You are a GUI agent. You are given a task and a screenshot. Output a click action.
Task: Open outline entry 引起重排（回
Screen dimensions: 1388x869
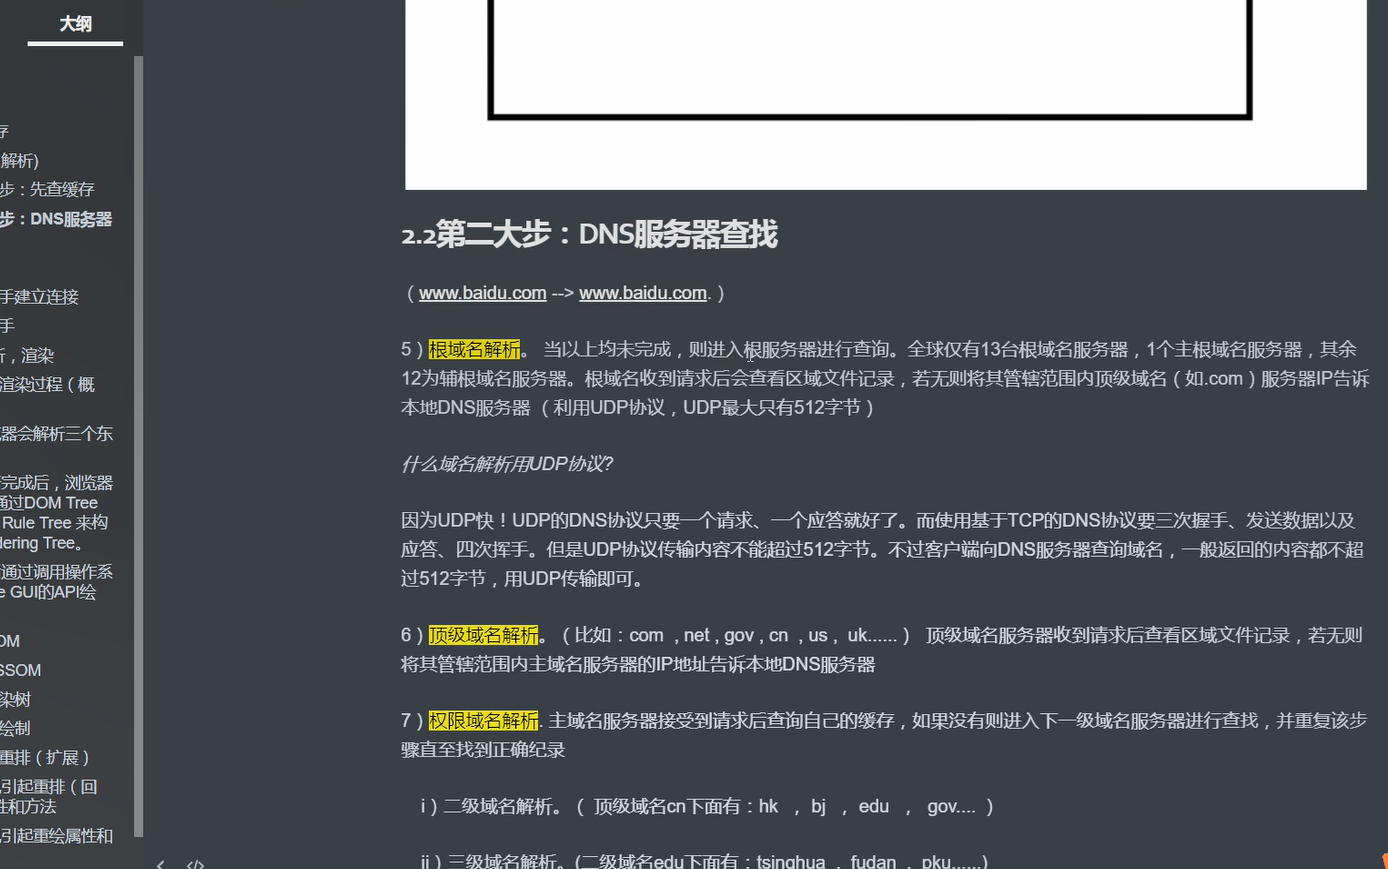tap(49, 796)
